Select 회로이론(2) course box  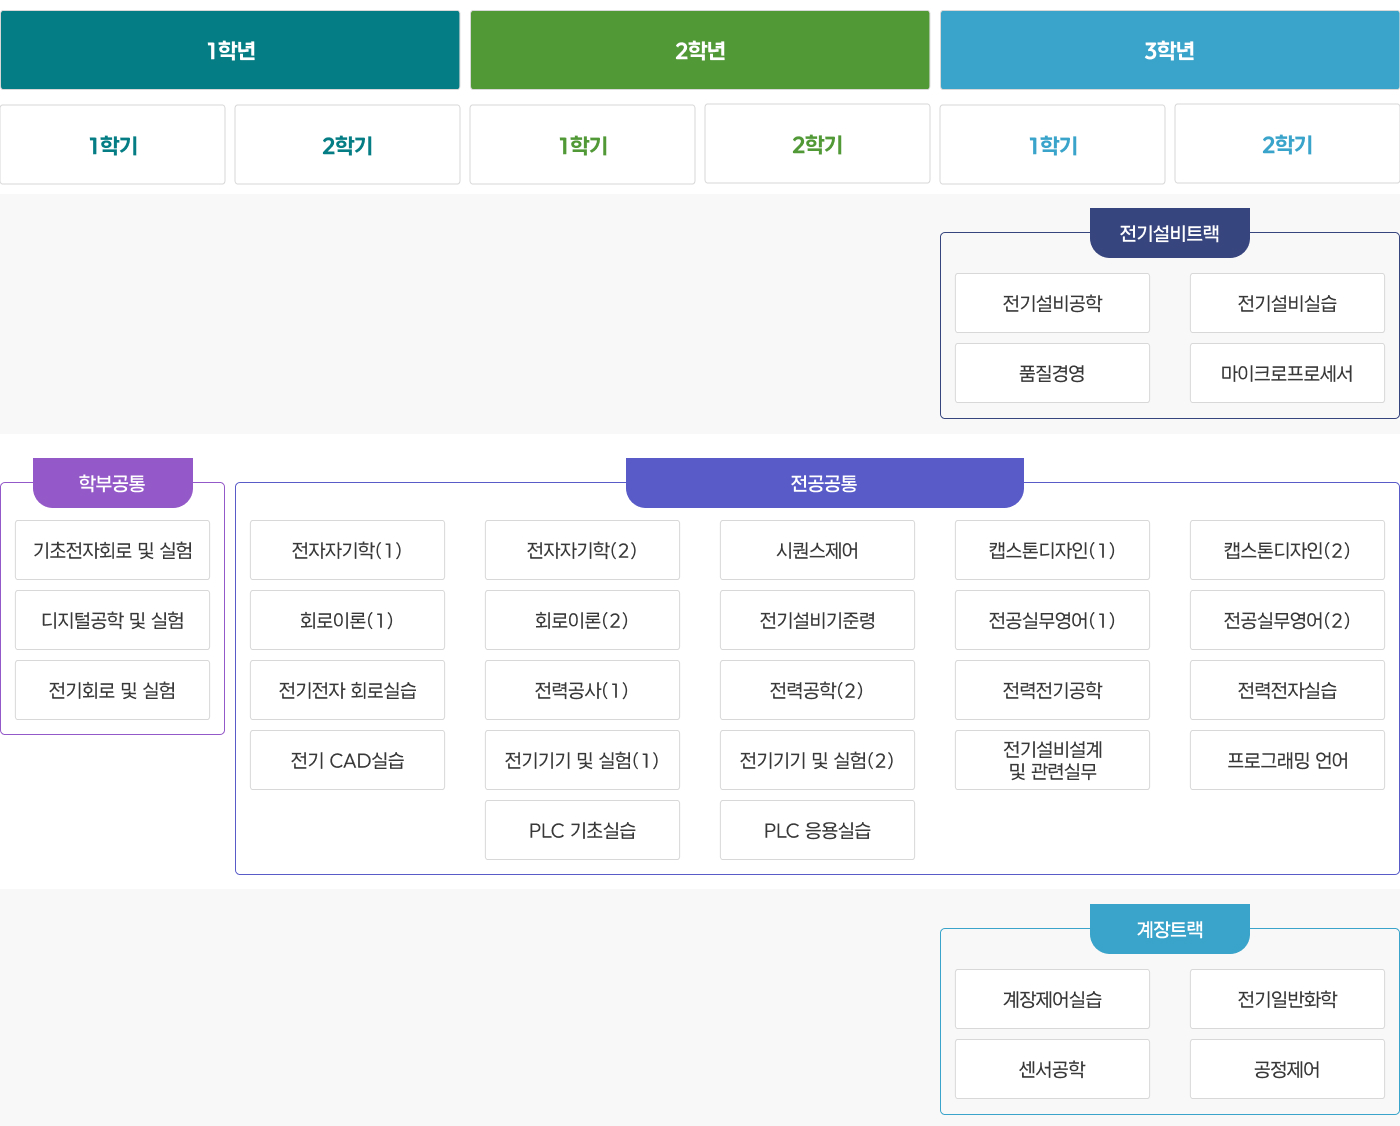pyautogui.click(x=582, y=620)
